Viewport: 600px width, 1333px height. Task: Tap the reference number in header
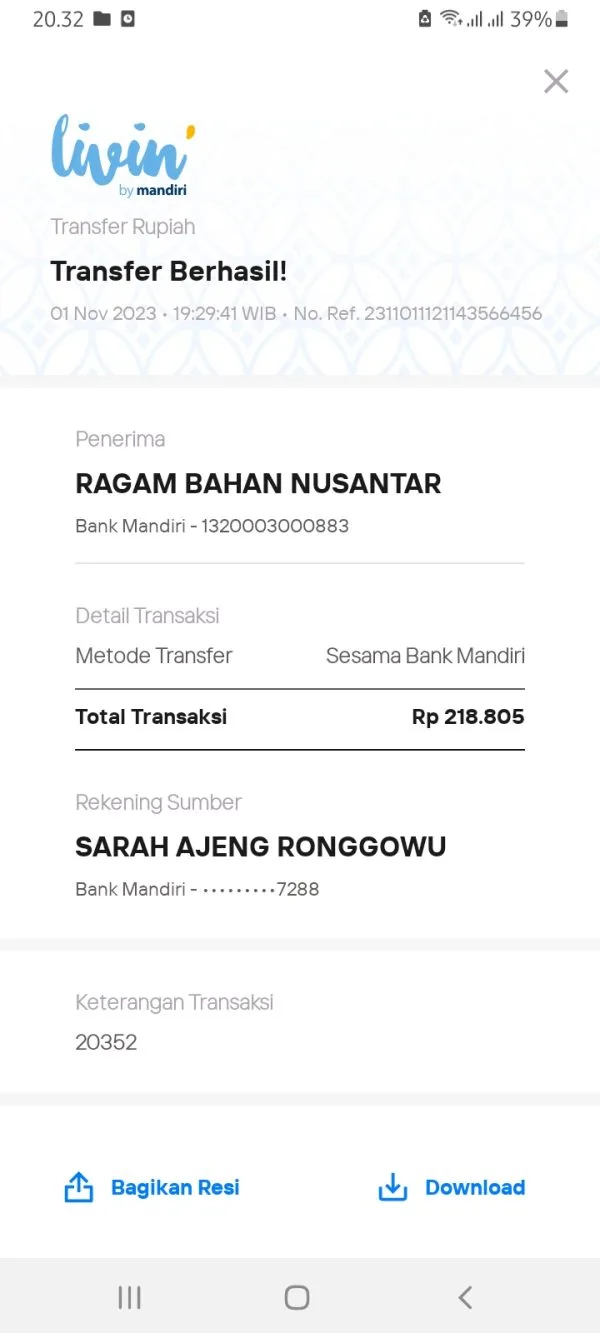pyautogui.click(x=453, y=313)
